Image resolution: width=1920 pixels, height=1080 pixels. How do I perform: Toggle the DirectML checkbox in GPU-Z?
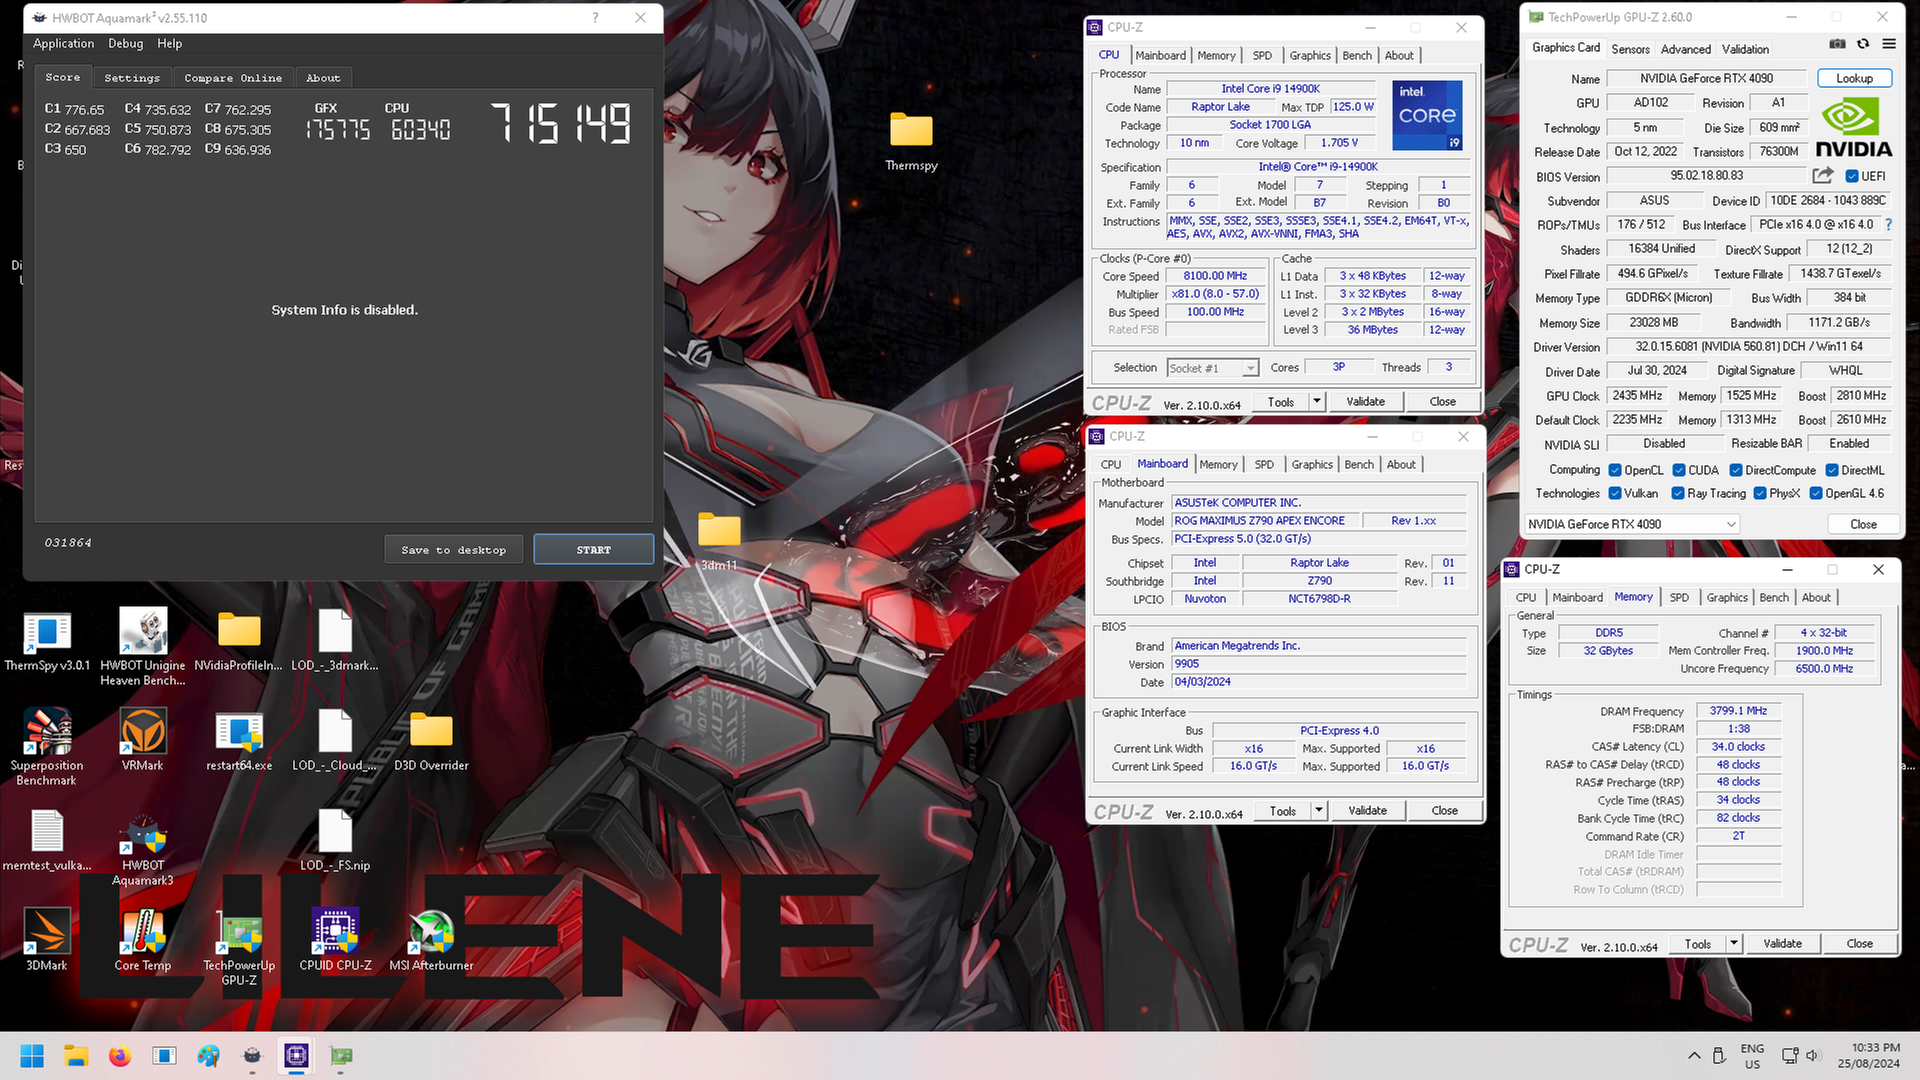point(1832,470)
